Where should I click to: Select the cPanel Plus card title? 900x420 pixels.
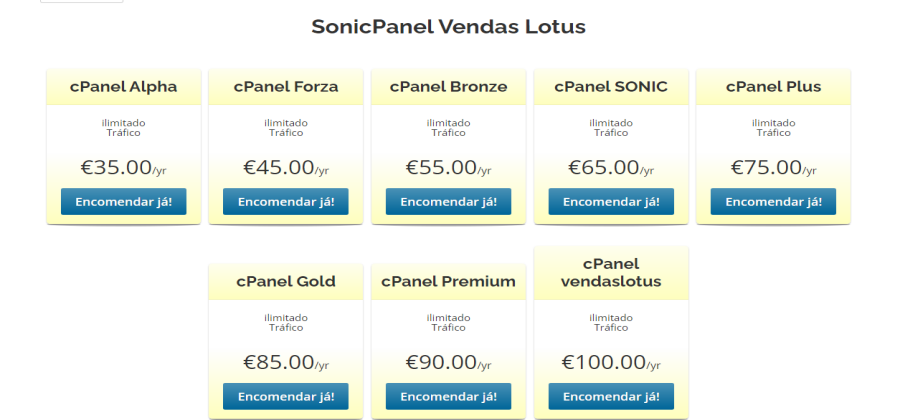tap(773, 87)
